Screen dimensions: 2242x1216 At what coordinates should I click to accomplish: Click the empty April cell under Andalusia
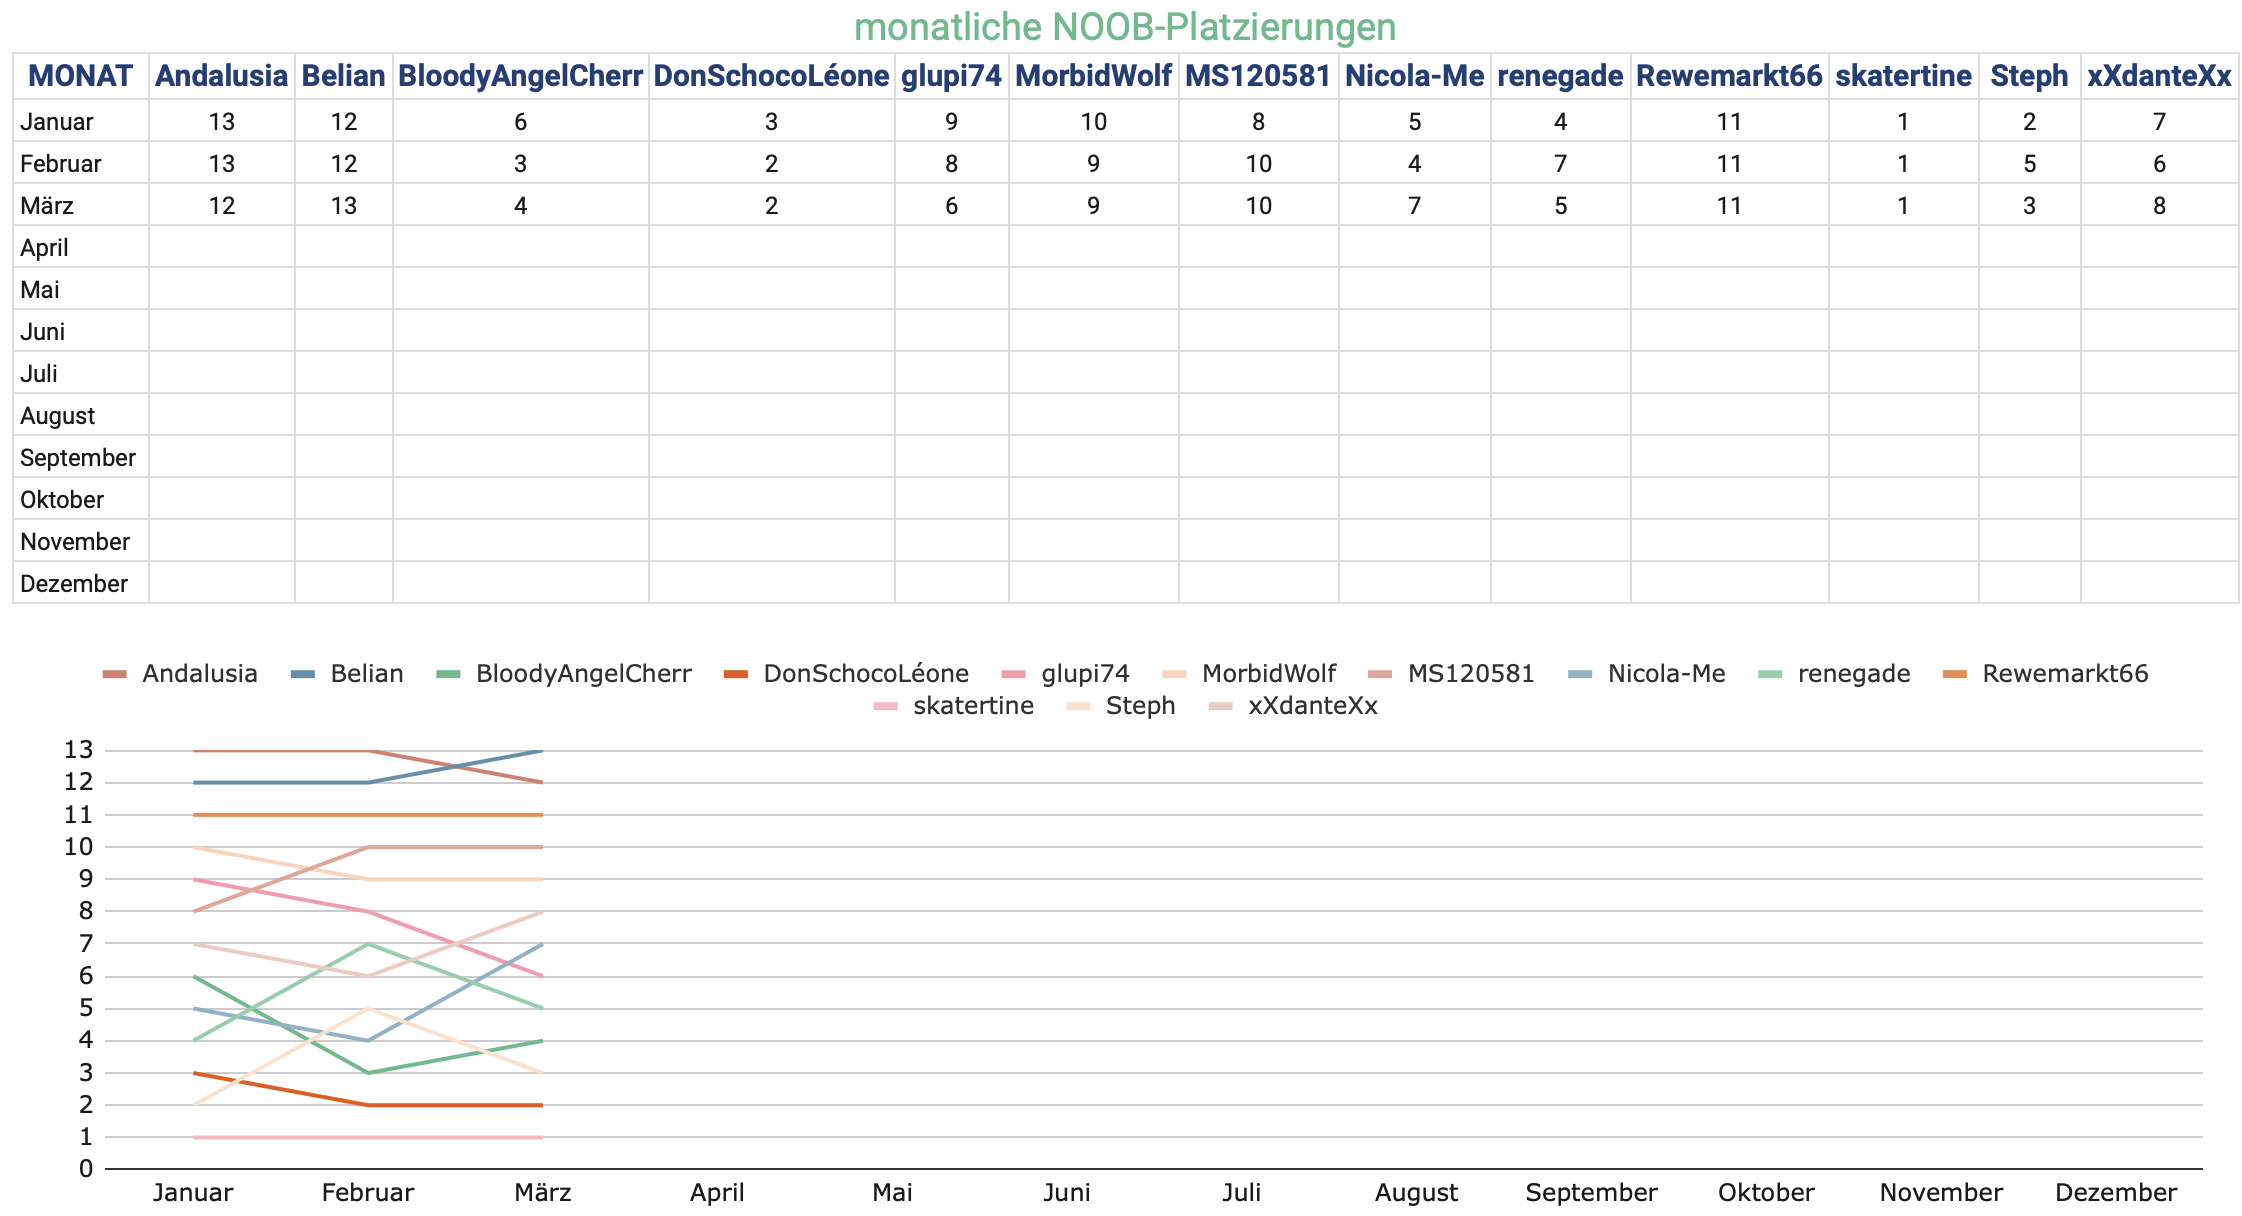tap(222, 248)
